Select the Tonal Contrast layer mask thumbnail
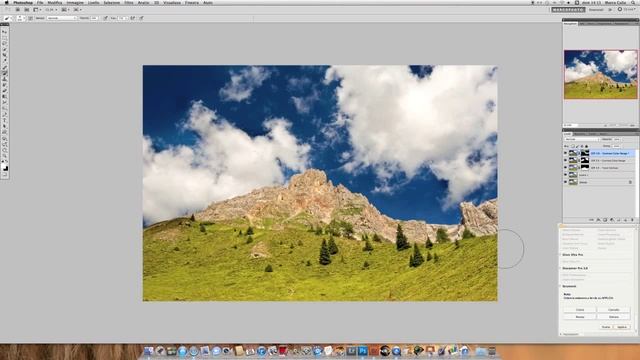 point(585,167)
